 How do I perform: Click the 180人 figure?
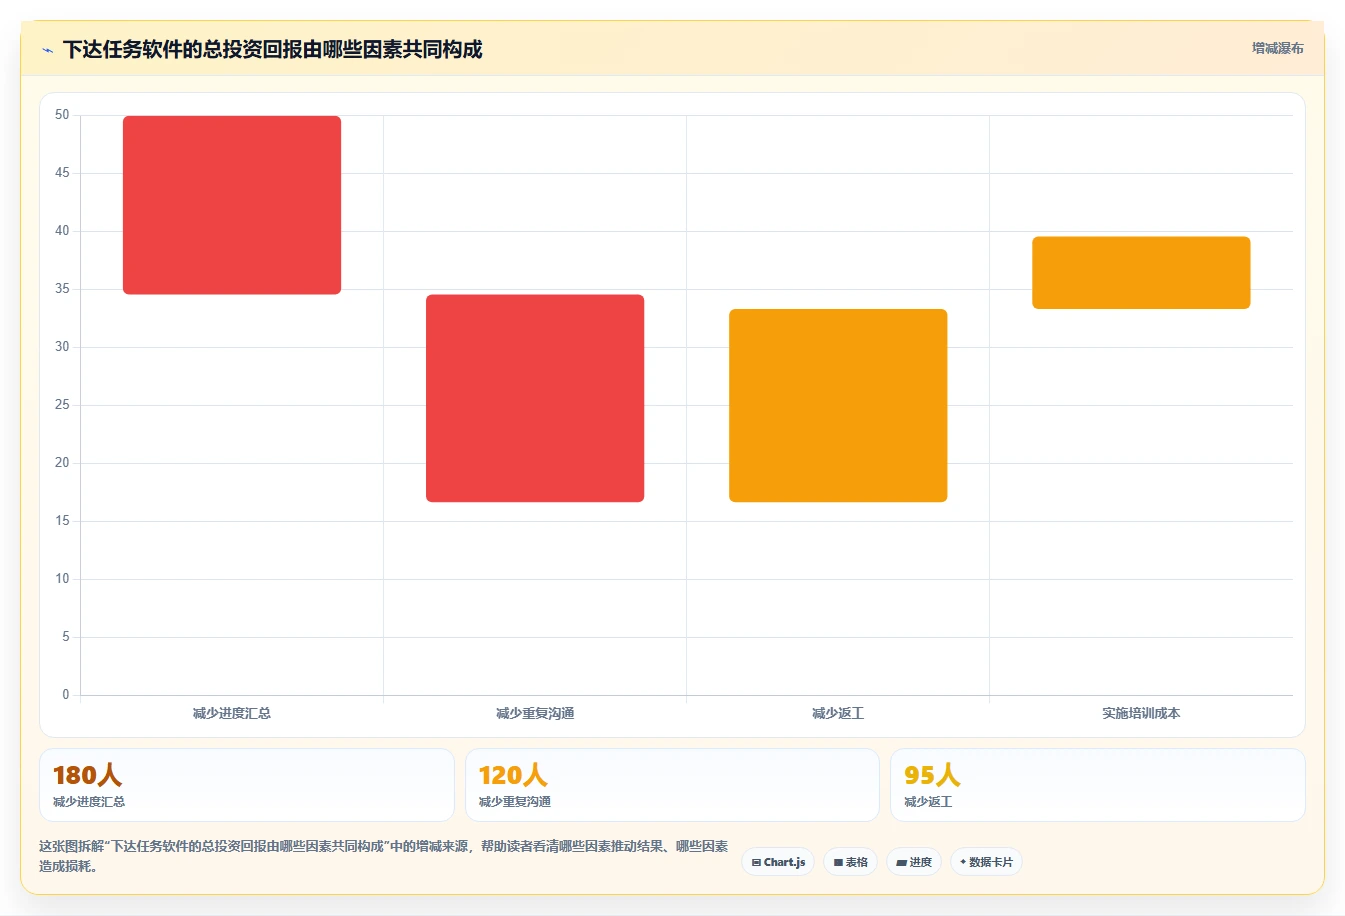click(87, 775)
